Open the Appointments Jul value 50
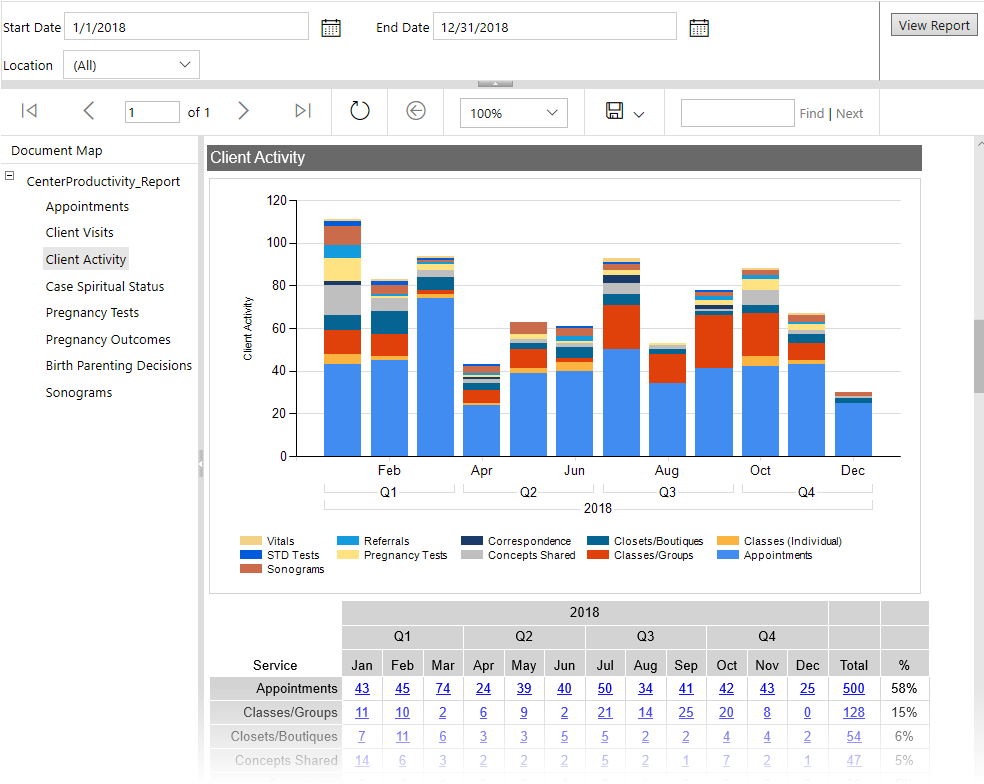Image resolution: width=984 pixels, height=784 pixels. tap(605, 689)
